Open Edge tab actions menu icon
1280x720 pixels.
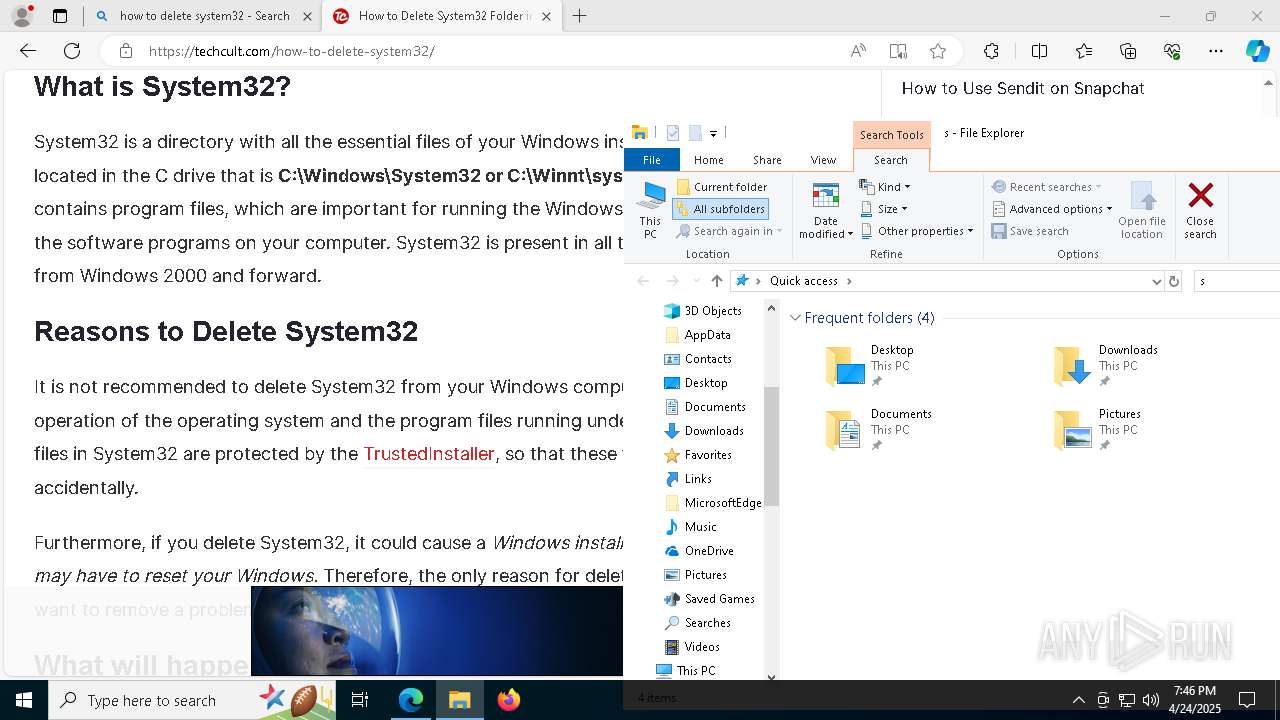tap(60, 16)
